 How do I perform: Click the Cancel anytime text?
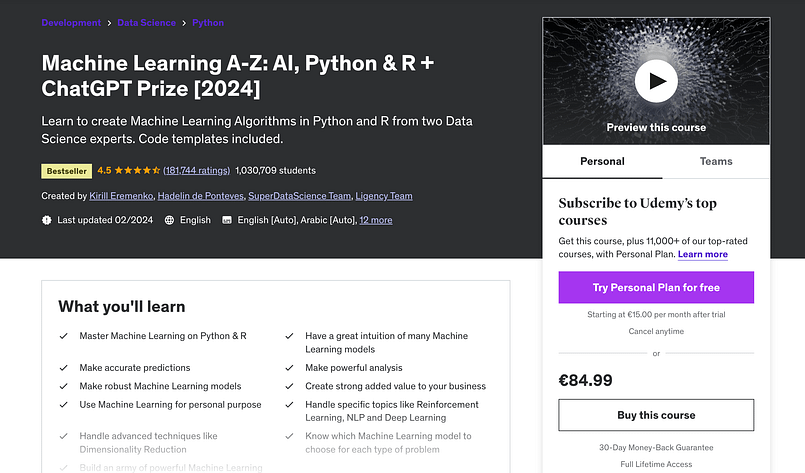click(656, 331)
